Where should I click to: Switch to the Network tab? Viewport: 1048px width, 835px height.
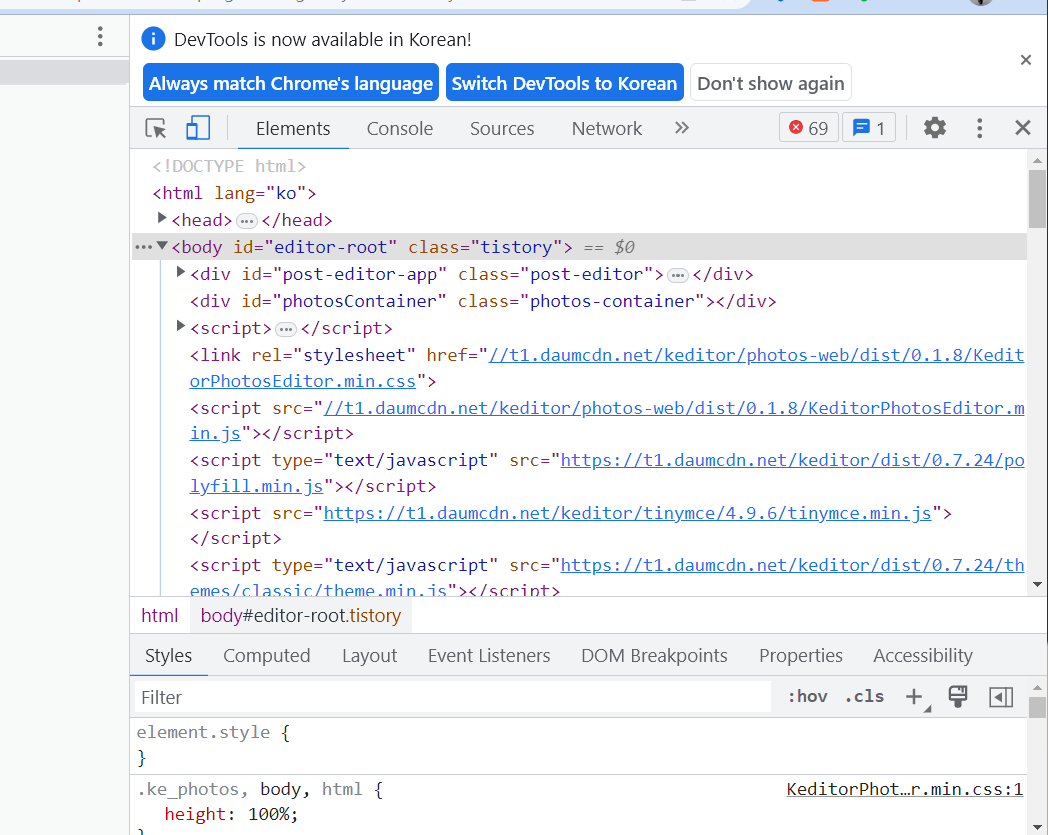coord(607,128)
